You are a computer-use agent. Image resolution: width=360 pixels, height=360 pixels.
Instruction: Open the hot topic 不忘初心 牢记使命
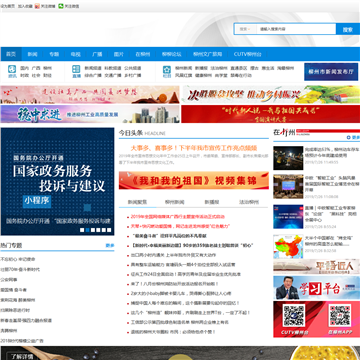tap(18, 259)
